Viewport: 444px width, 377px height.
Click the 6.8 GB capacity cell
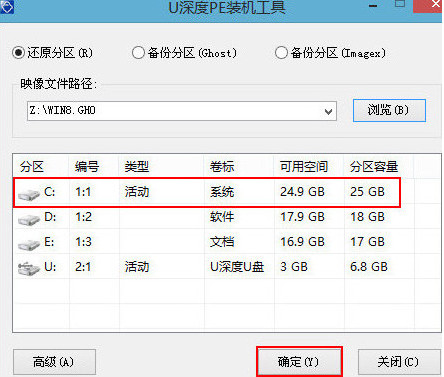pyautogui.click(x=369, y=267)
